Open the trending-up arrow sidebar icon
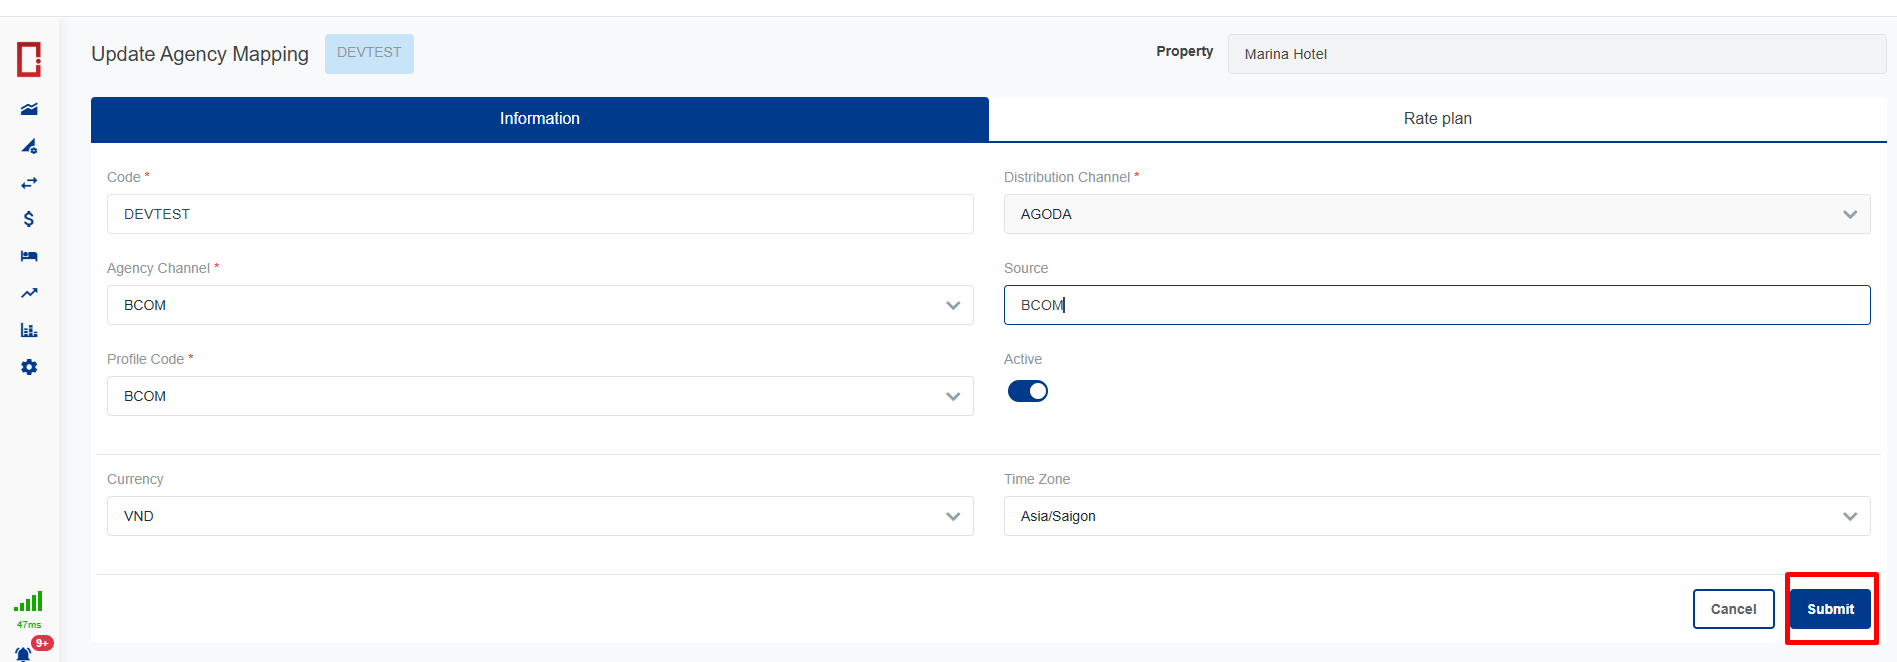 (29, 293)
